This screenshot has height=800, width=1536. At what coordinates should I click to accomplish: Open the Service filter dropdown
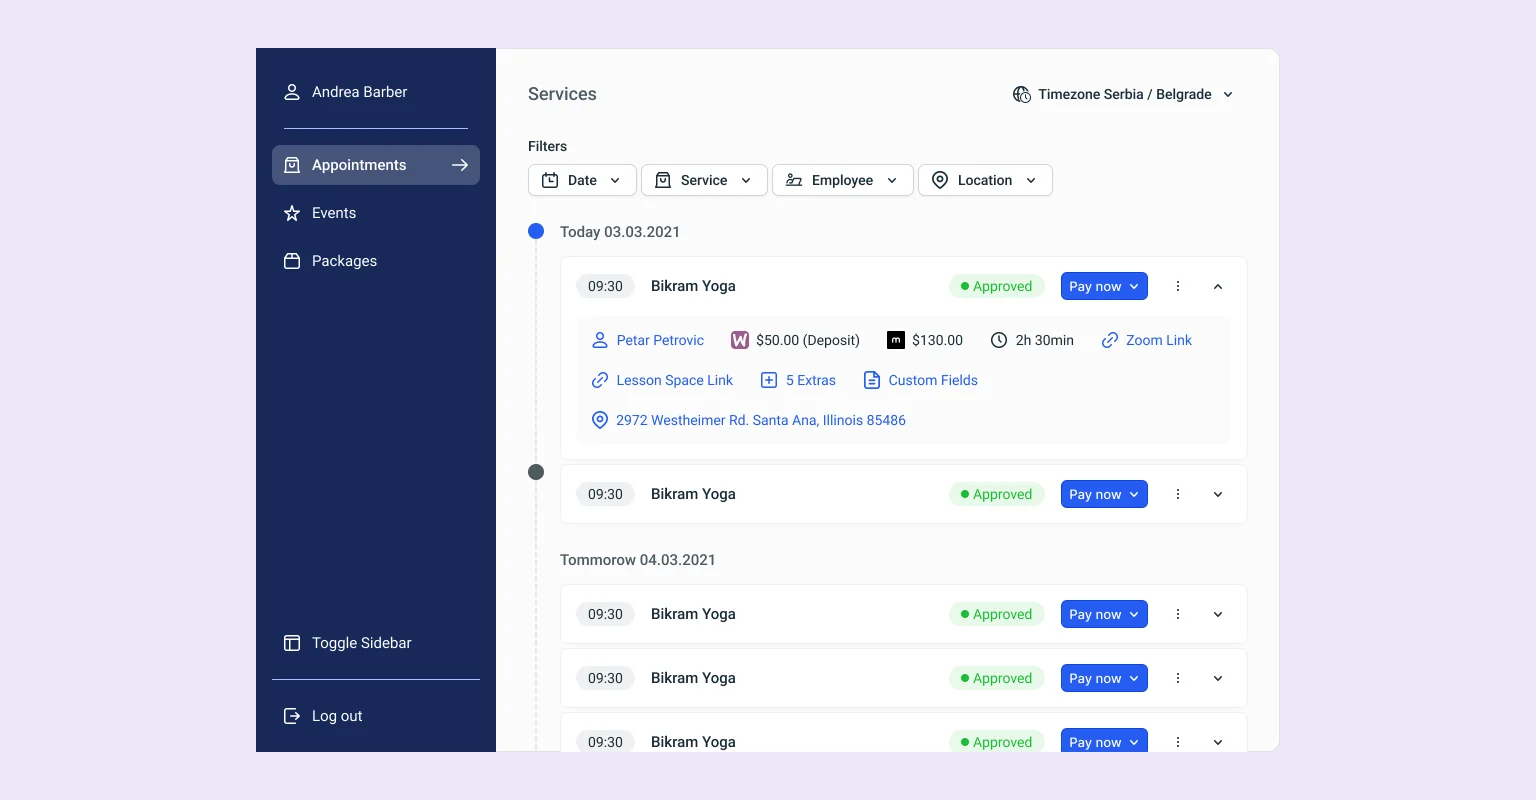pos(704,180)
